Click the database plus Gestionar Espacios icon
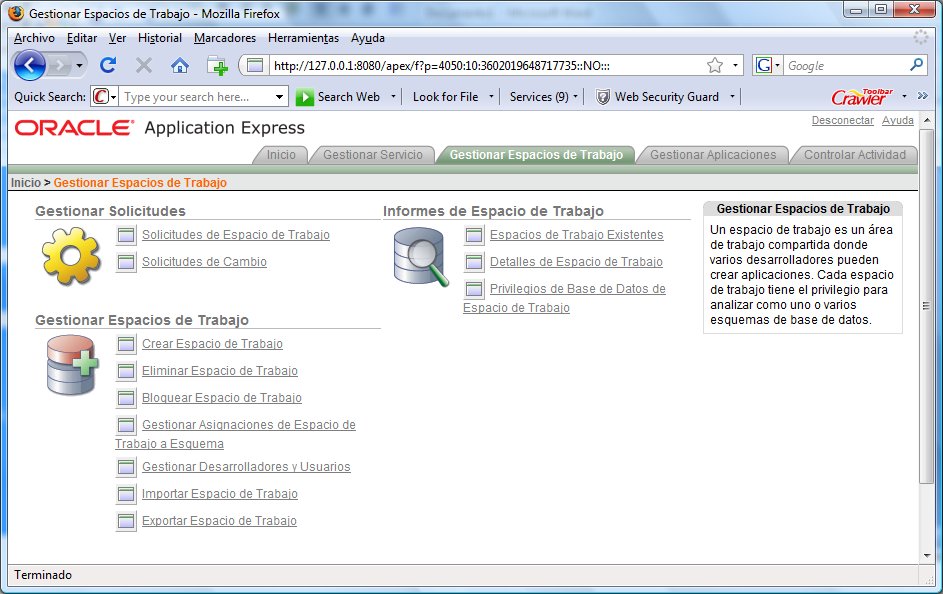The image size is (943, 594). pyautogui.click(x=72, y=365)
